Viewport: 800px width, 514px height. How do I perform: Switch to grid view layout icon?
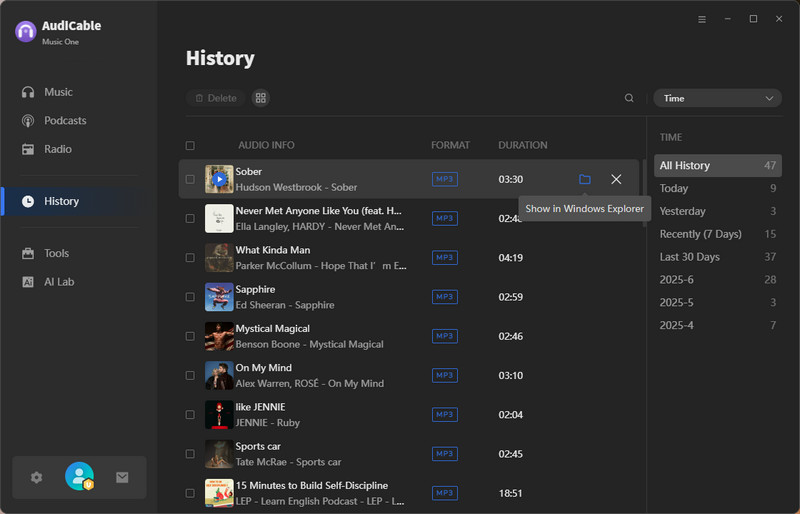261,98
